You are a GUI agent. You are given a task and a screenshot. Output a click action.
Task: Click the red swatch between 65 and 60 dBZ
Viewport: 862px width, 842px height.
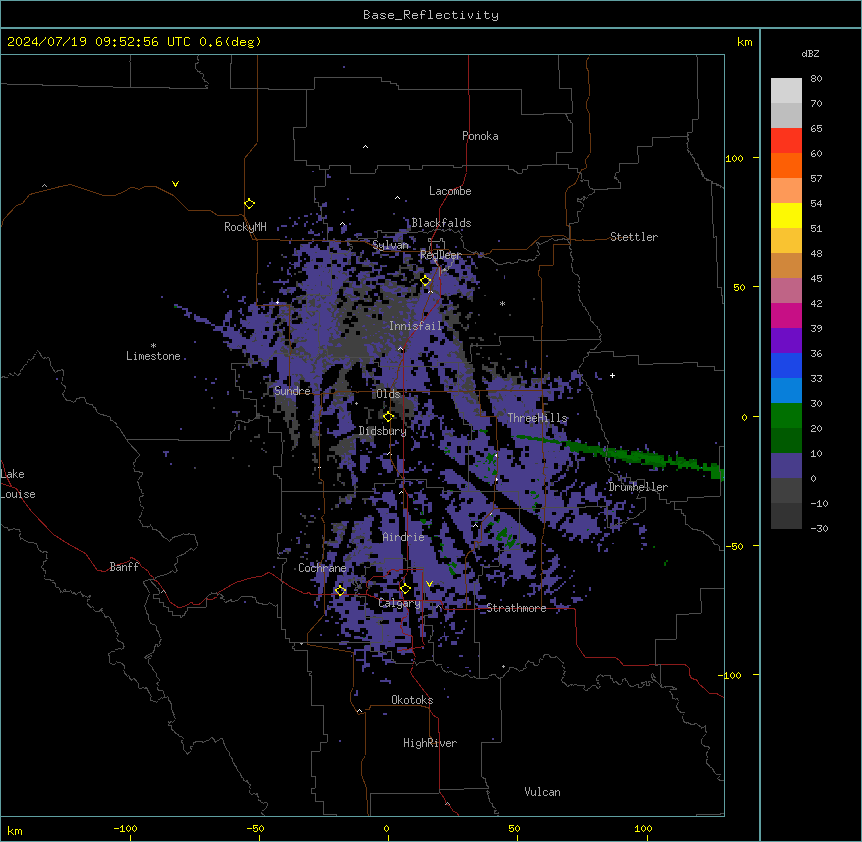click(x=786, y=141)
